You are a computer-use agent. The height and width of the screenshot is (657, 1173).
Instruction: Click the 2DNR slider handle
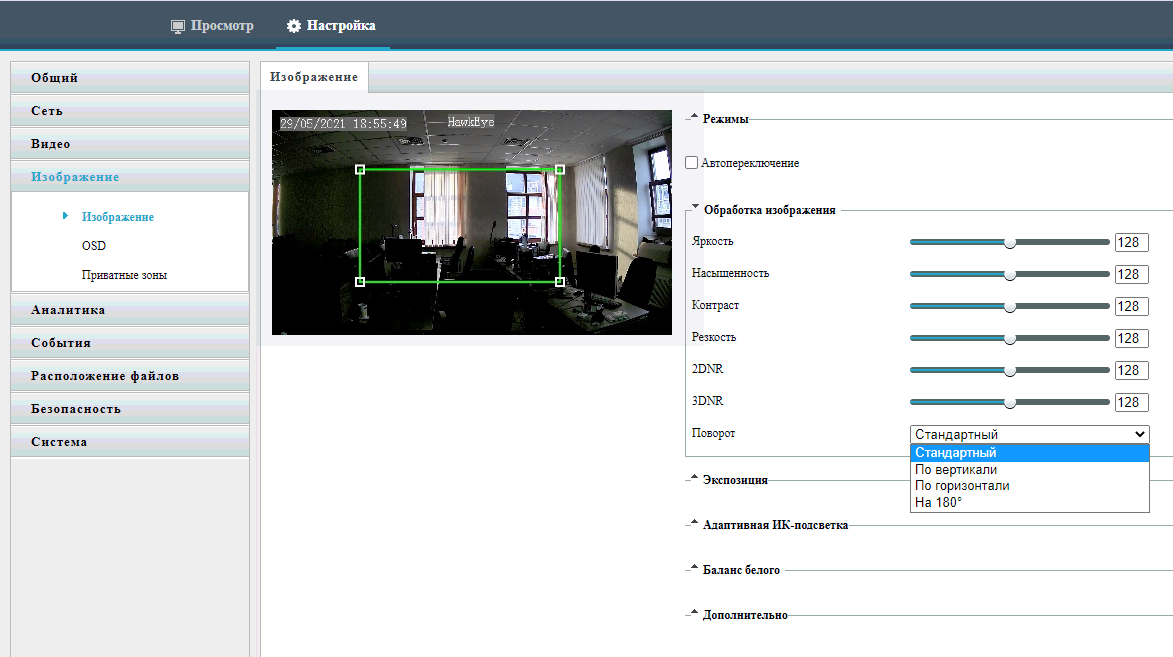1010,370
